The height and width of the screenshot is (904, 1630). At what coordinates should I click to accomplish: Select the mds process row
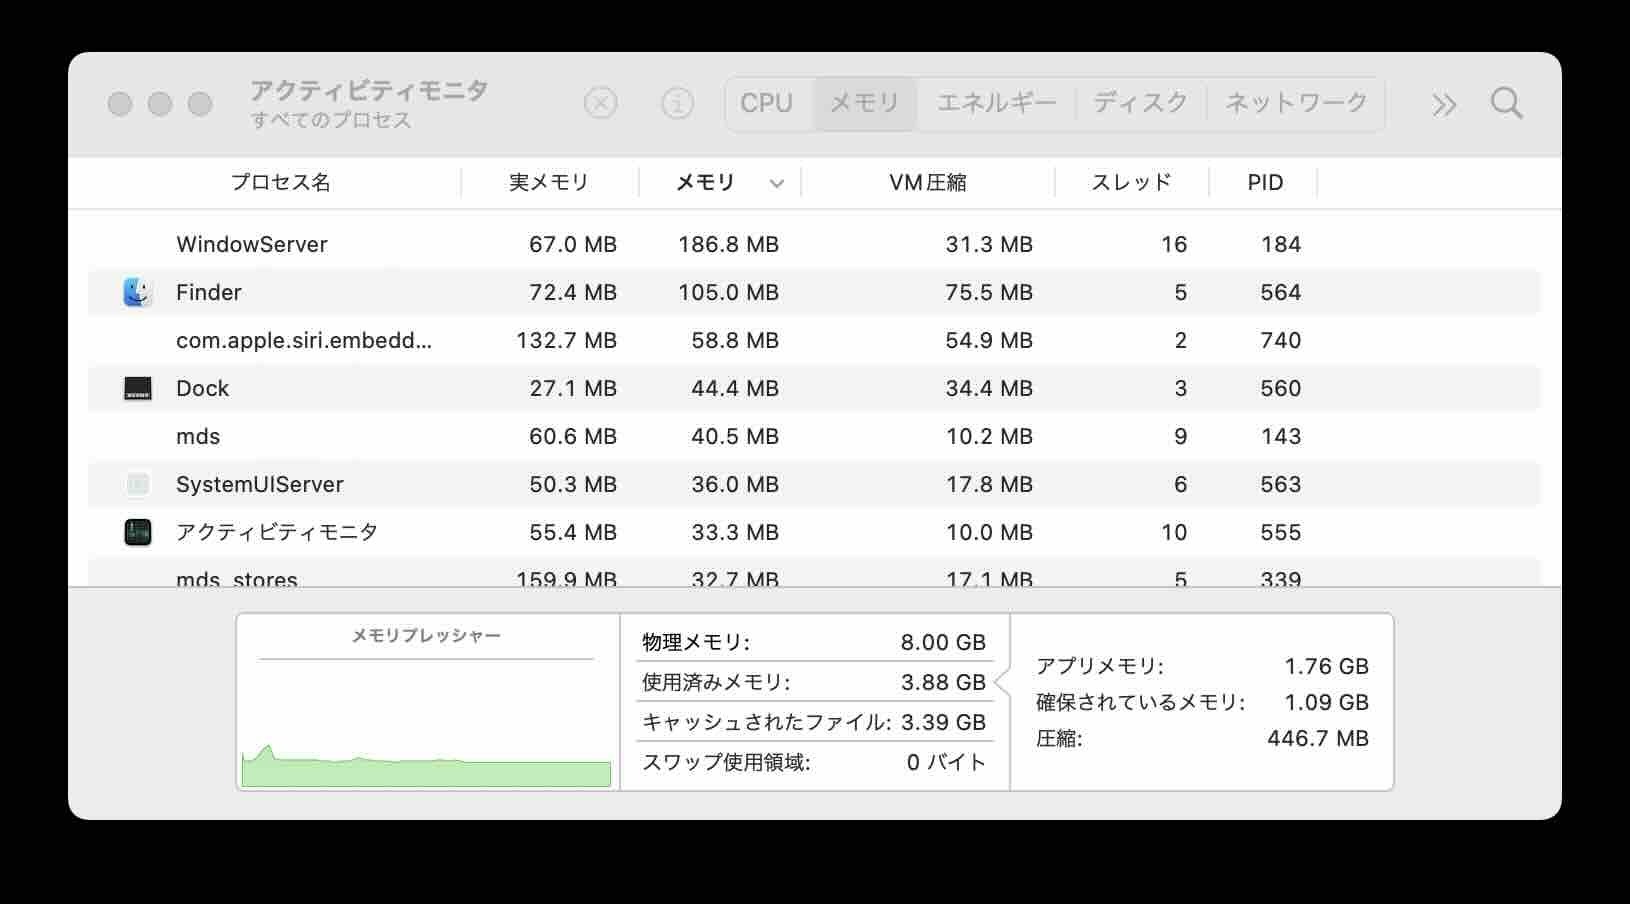click(814, 436)
